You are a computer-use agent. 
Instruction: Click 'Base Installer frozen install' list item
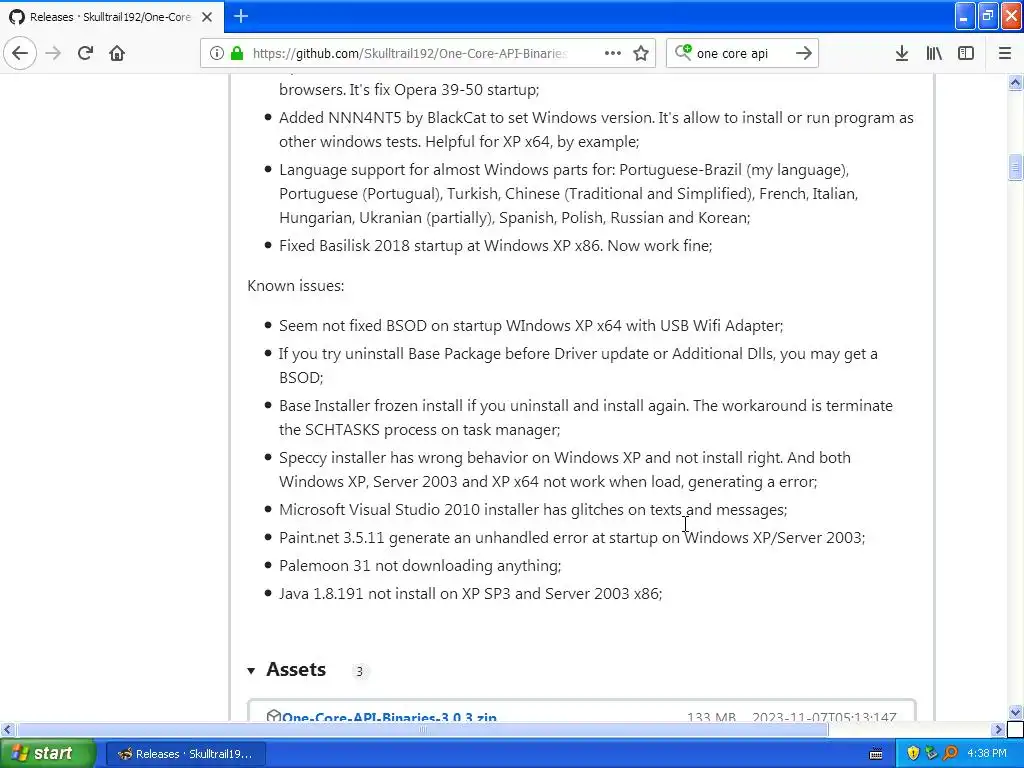586,417
